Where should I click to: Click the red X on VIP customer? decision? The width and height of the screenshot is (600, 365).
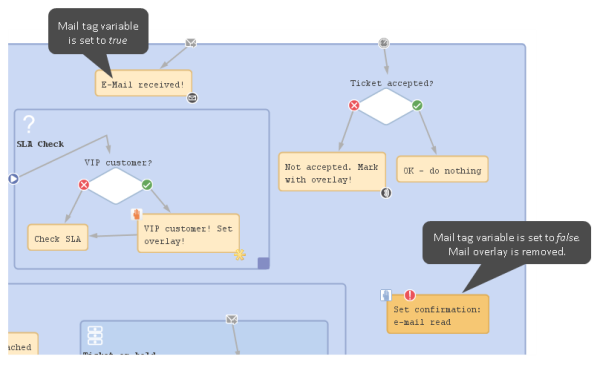pyautogui.click(x=84, y=185)
